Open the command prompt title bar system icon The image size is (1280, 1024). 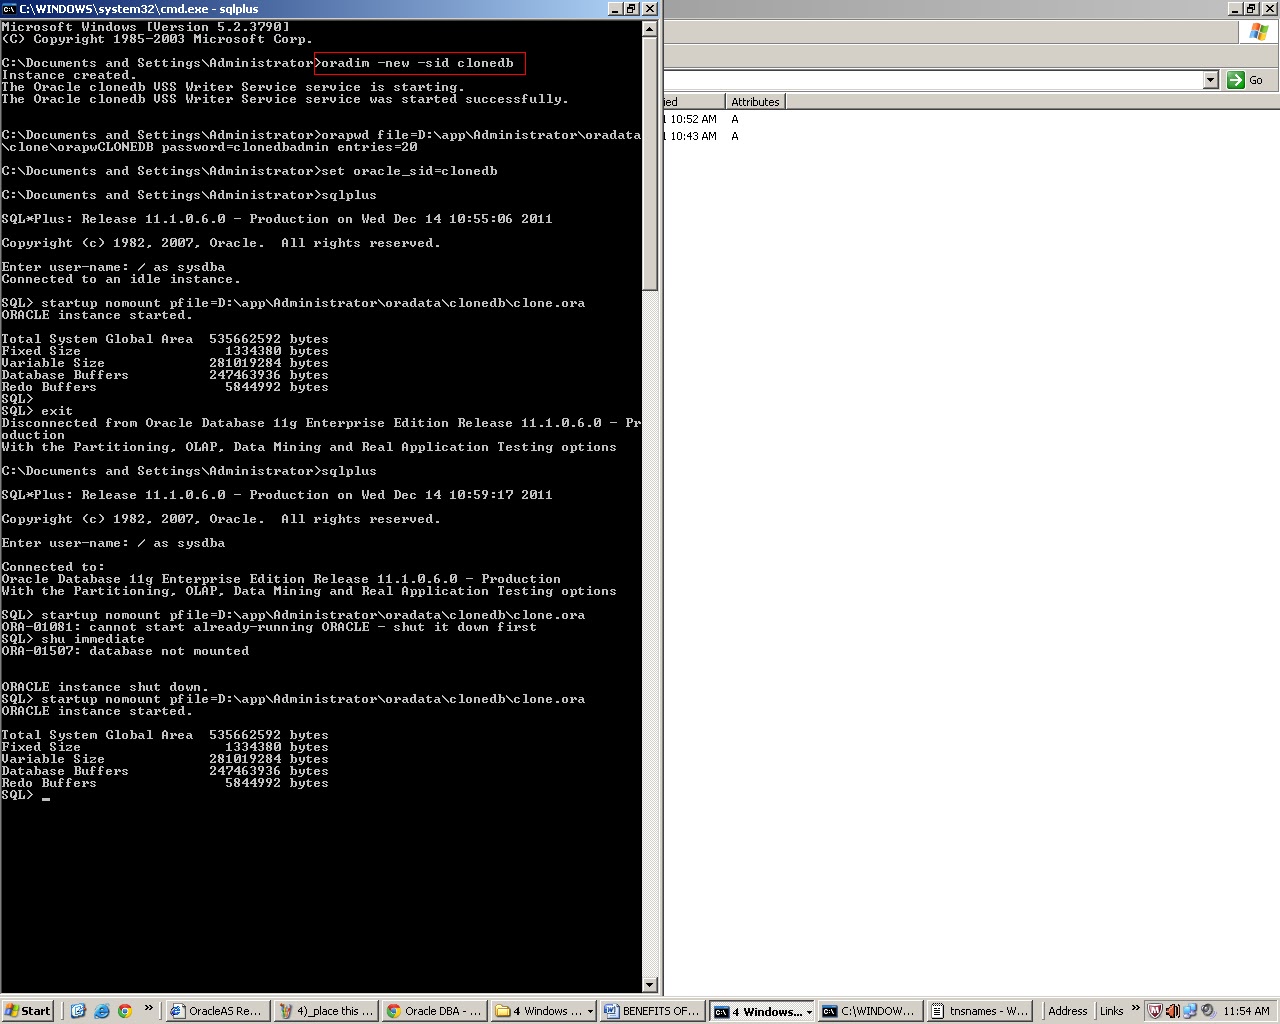[8, 8]
